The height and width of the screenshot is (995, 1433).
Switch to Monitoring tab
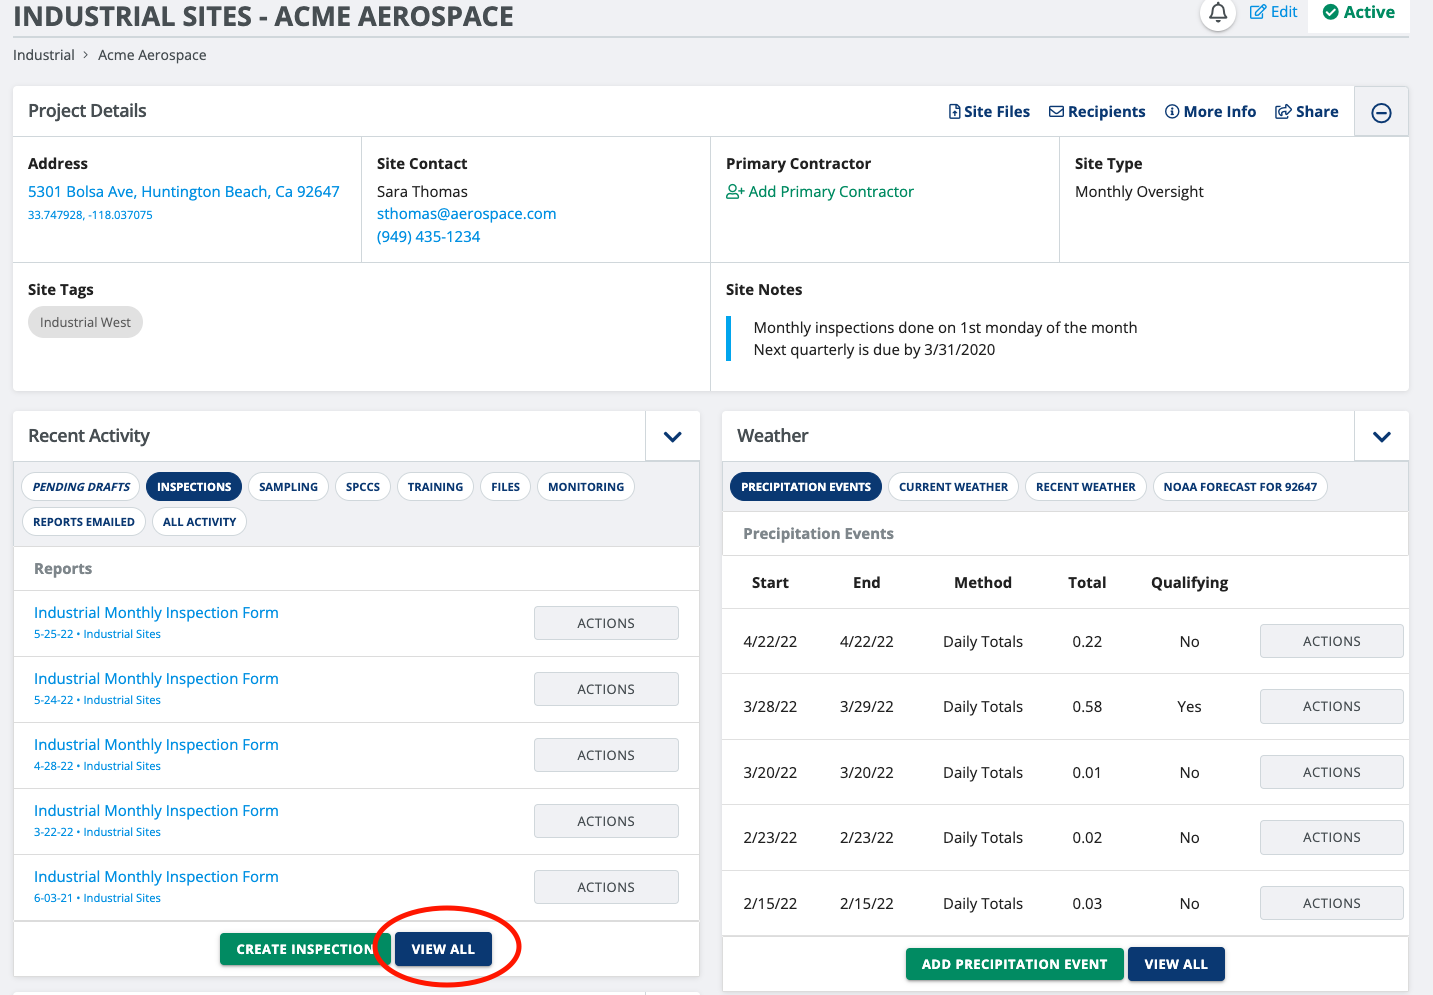586,487
